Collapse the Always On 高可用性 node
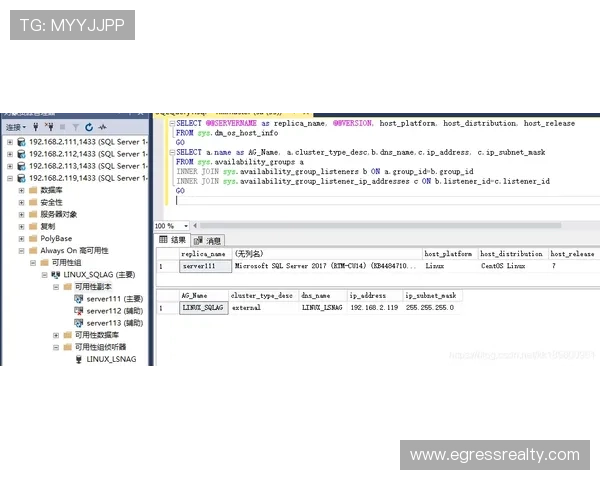The height and width of the screenshot is (480, 600). (21, 250)
